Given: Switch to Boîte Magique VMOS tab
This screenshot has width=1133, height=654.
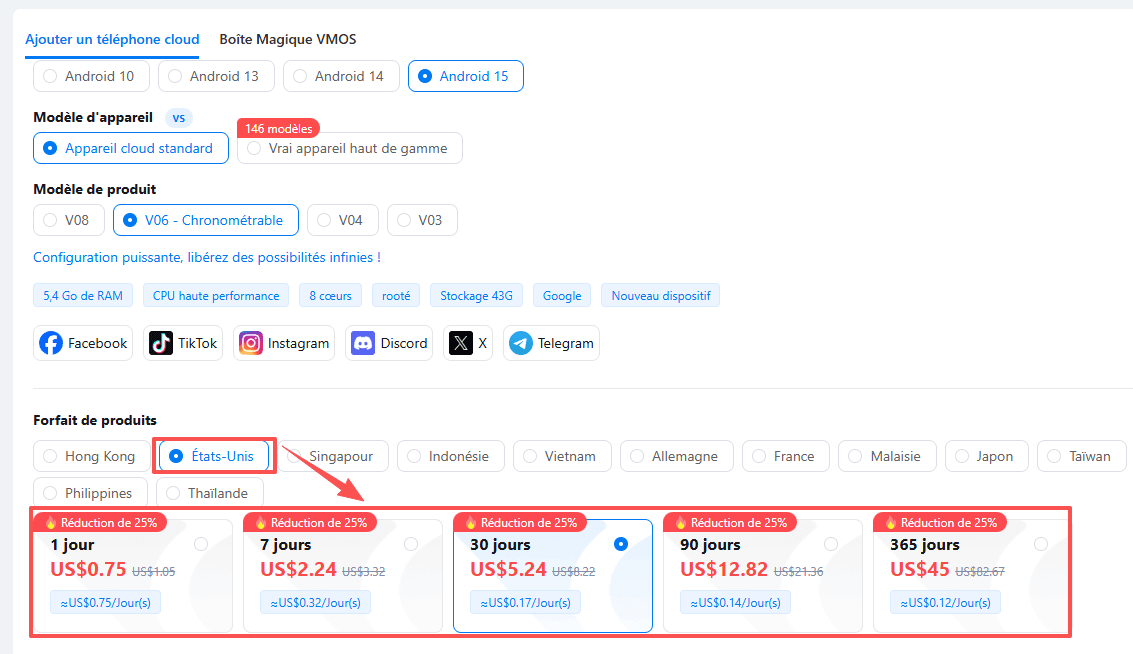Looking at the screenshot, I should point(288,40).
